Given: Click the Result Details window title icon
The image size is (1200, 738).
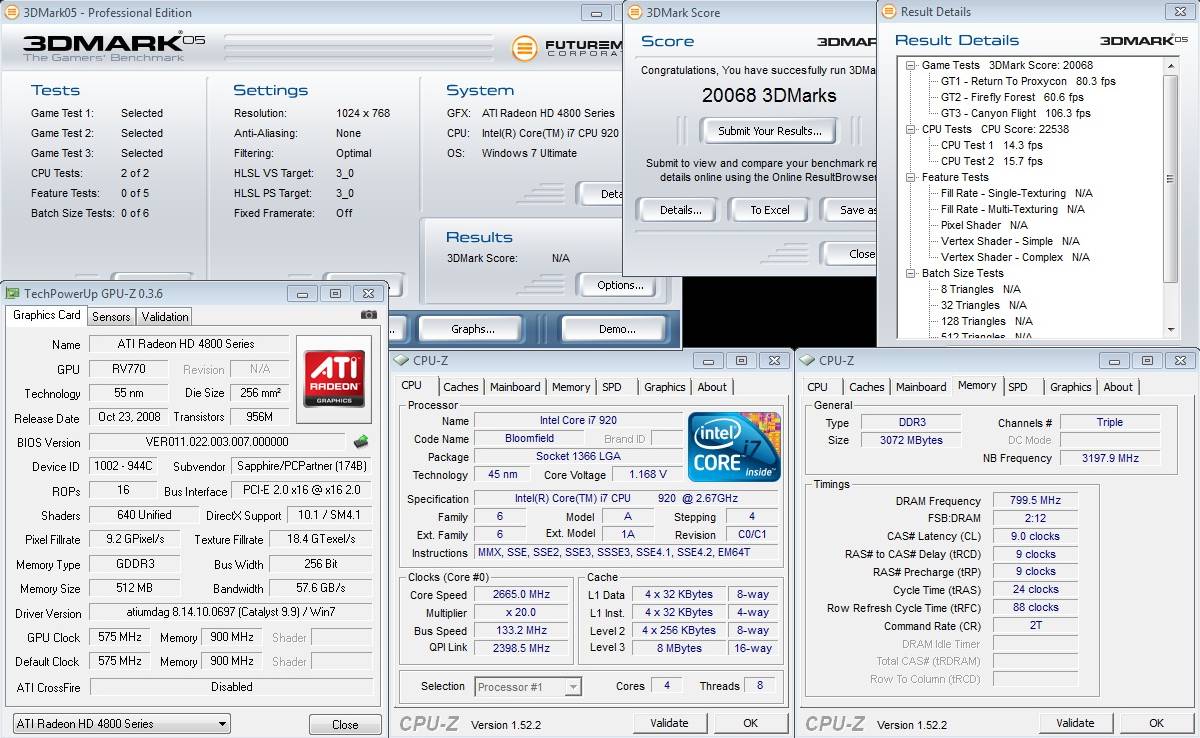Looking at the screenshot, I should [888, 12].
